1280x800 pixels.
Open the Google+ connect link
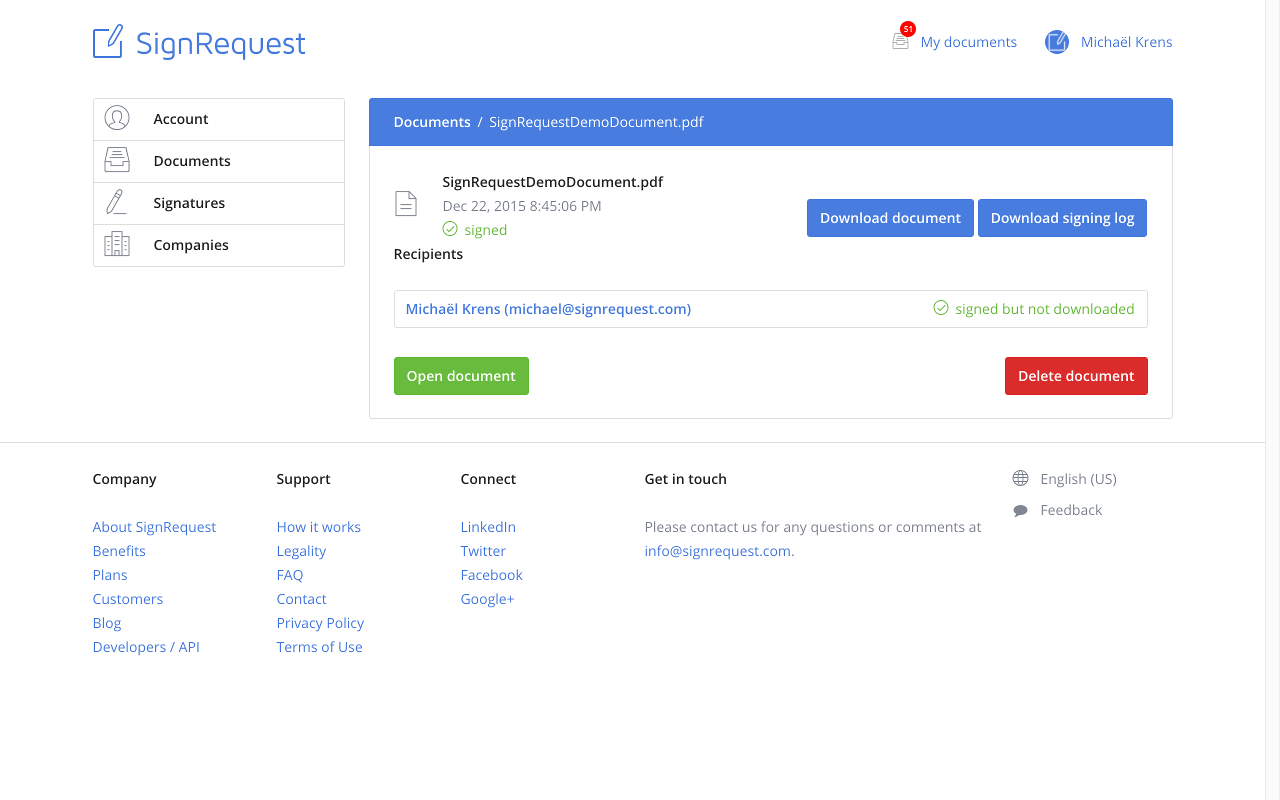(487, 599)
